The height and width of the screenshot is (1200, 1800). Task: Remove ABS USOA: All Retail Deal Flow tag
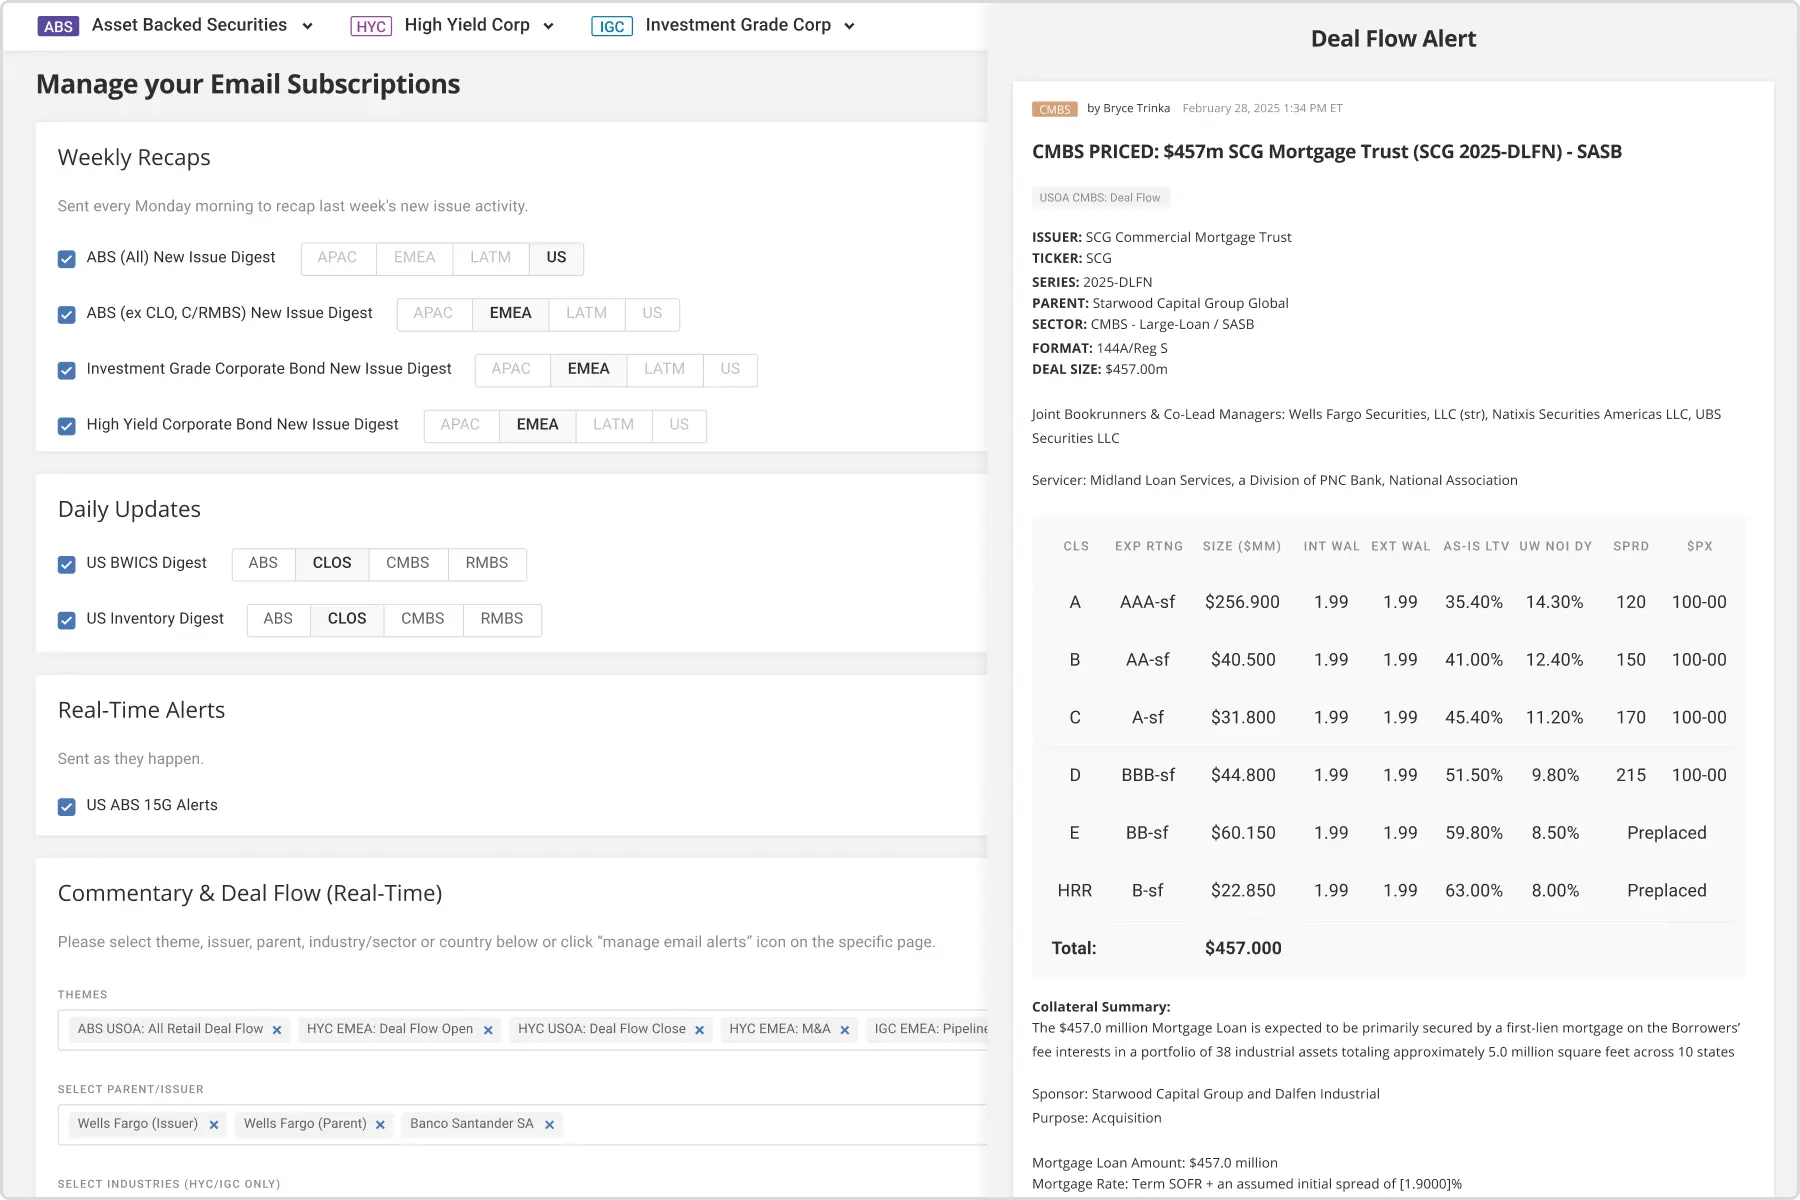click(x=277, y=1030)
